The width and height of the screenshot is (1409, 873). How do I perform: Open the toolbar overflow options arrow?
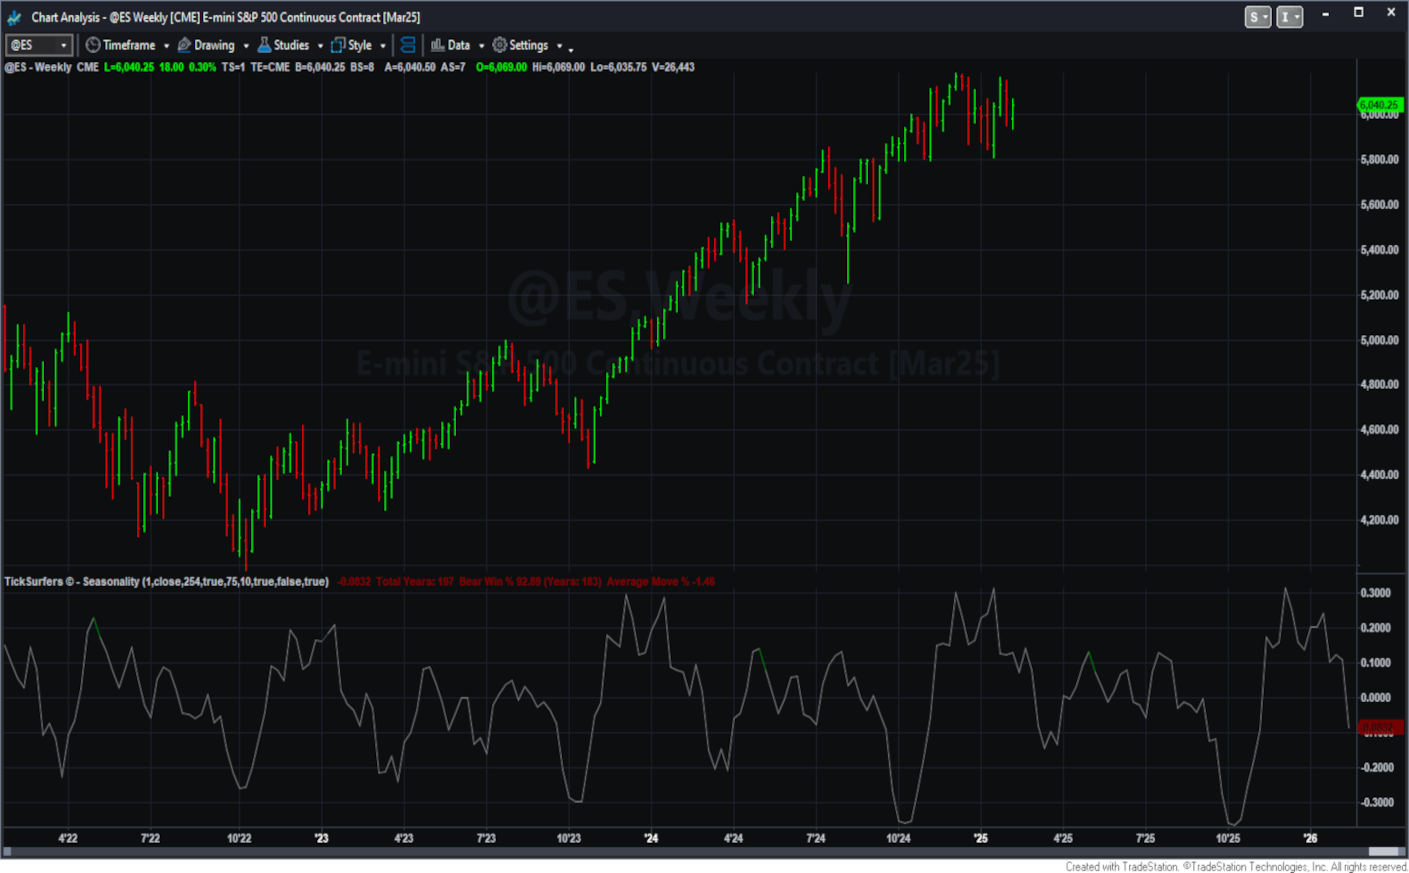point(571,49)
